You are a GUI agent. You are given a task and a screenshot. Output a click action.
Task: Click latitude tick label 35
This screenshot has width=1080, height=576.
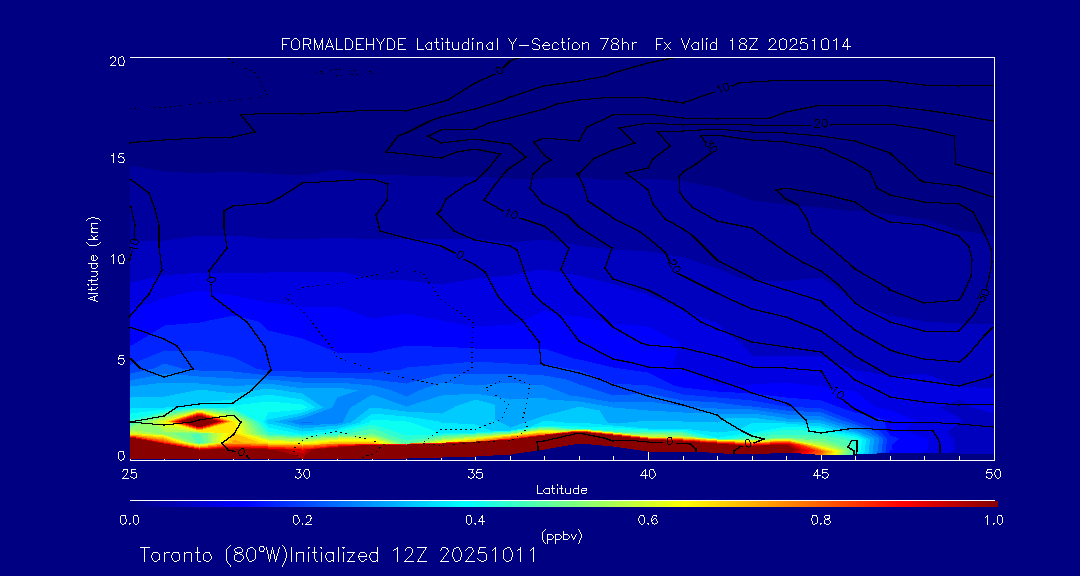[475, 474]
